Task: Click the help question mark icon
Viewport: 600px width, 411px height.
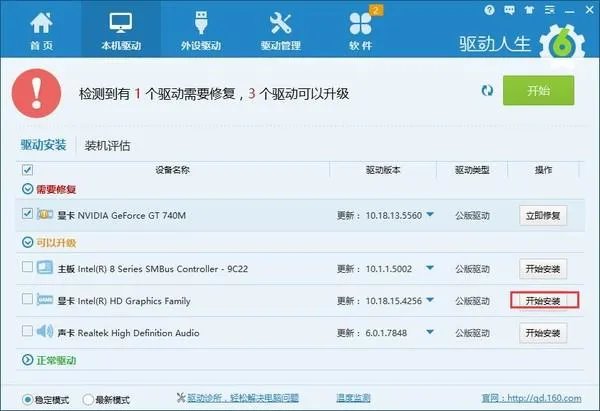Action: 489,10
